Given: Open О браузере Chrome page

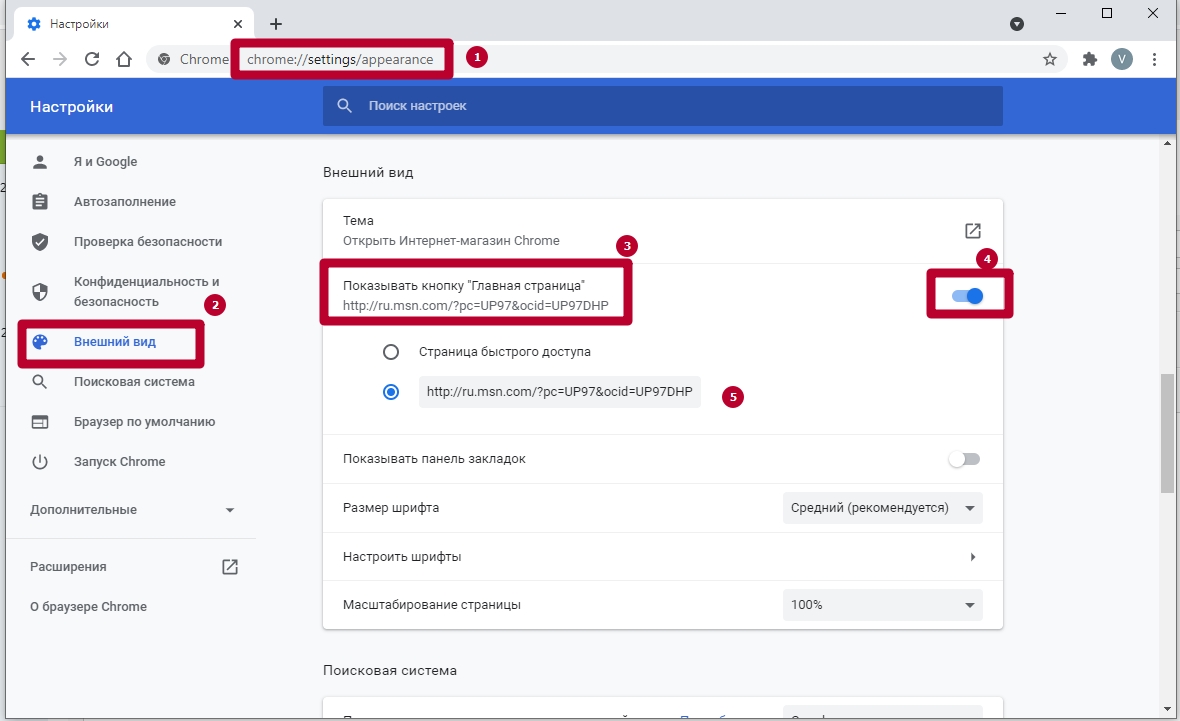Looking at the screenshot, I should 88,607.
